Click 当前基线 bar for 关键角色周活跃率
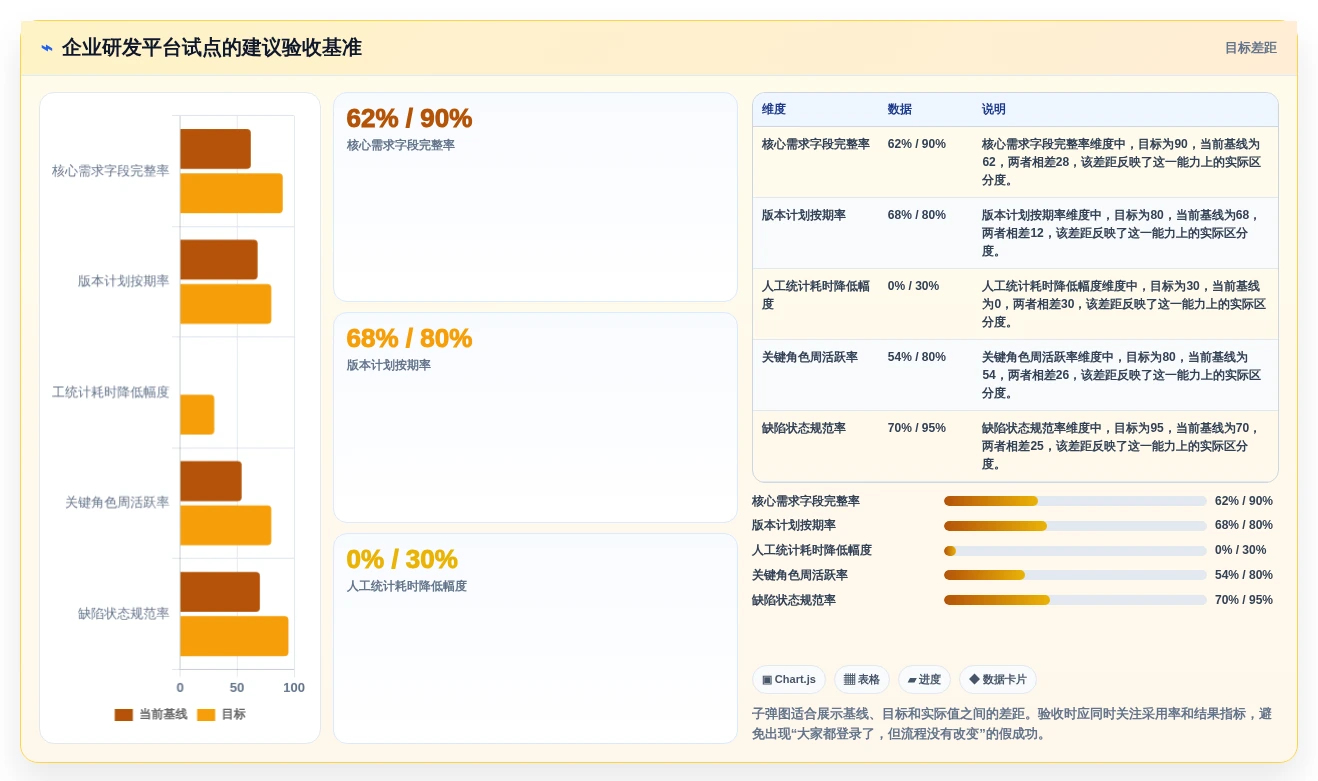 click(x=211, y=481)
